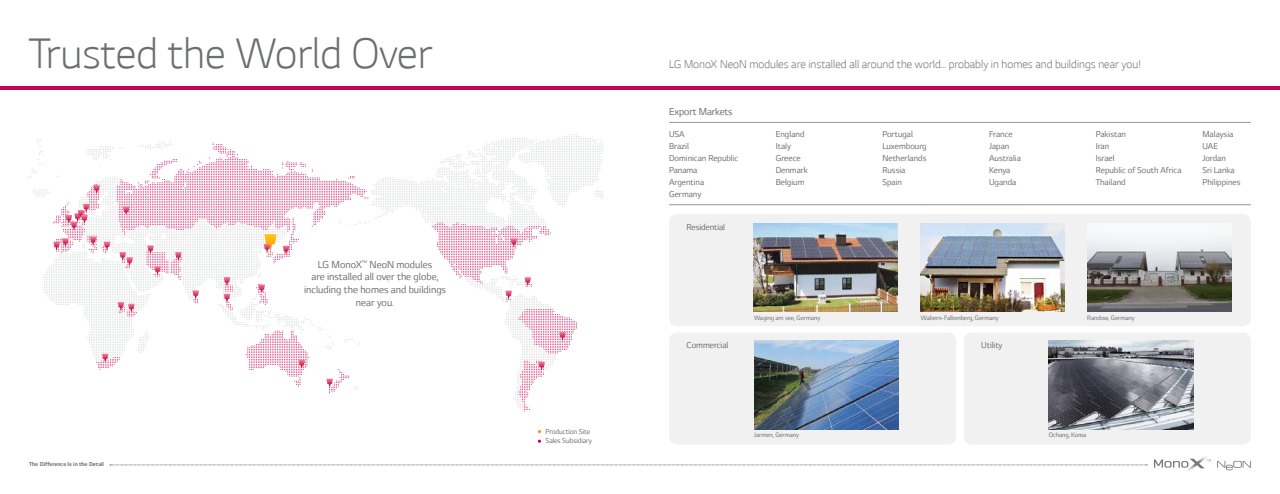Click the Residential section label

click(705, 228)
